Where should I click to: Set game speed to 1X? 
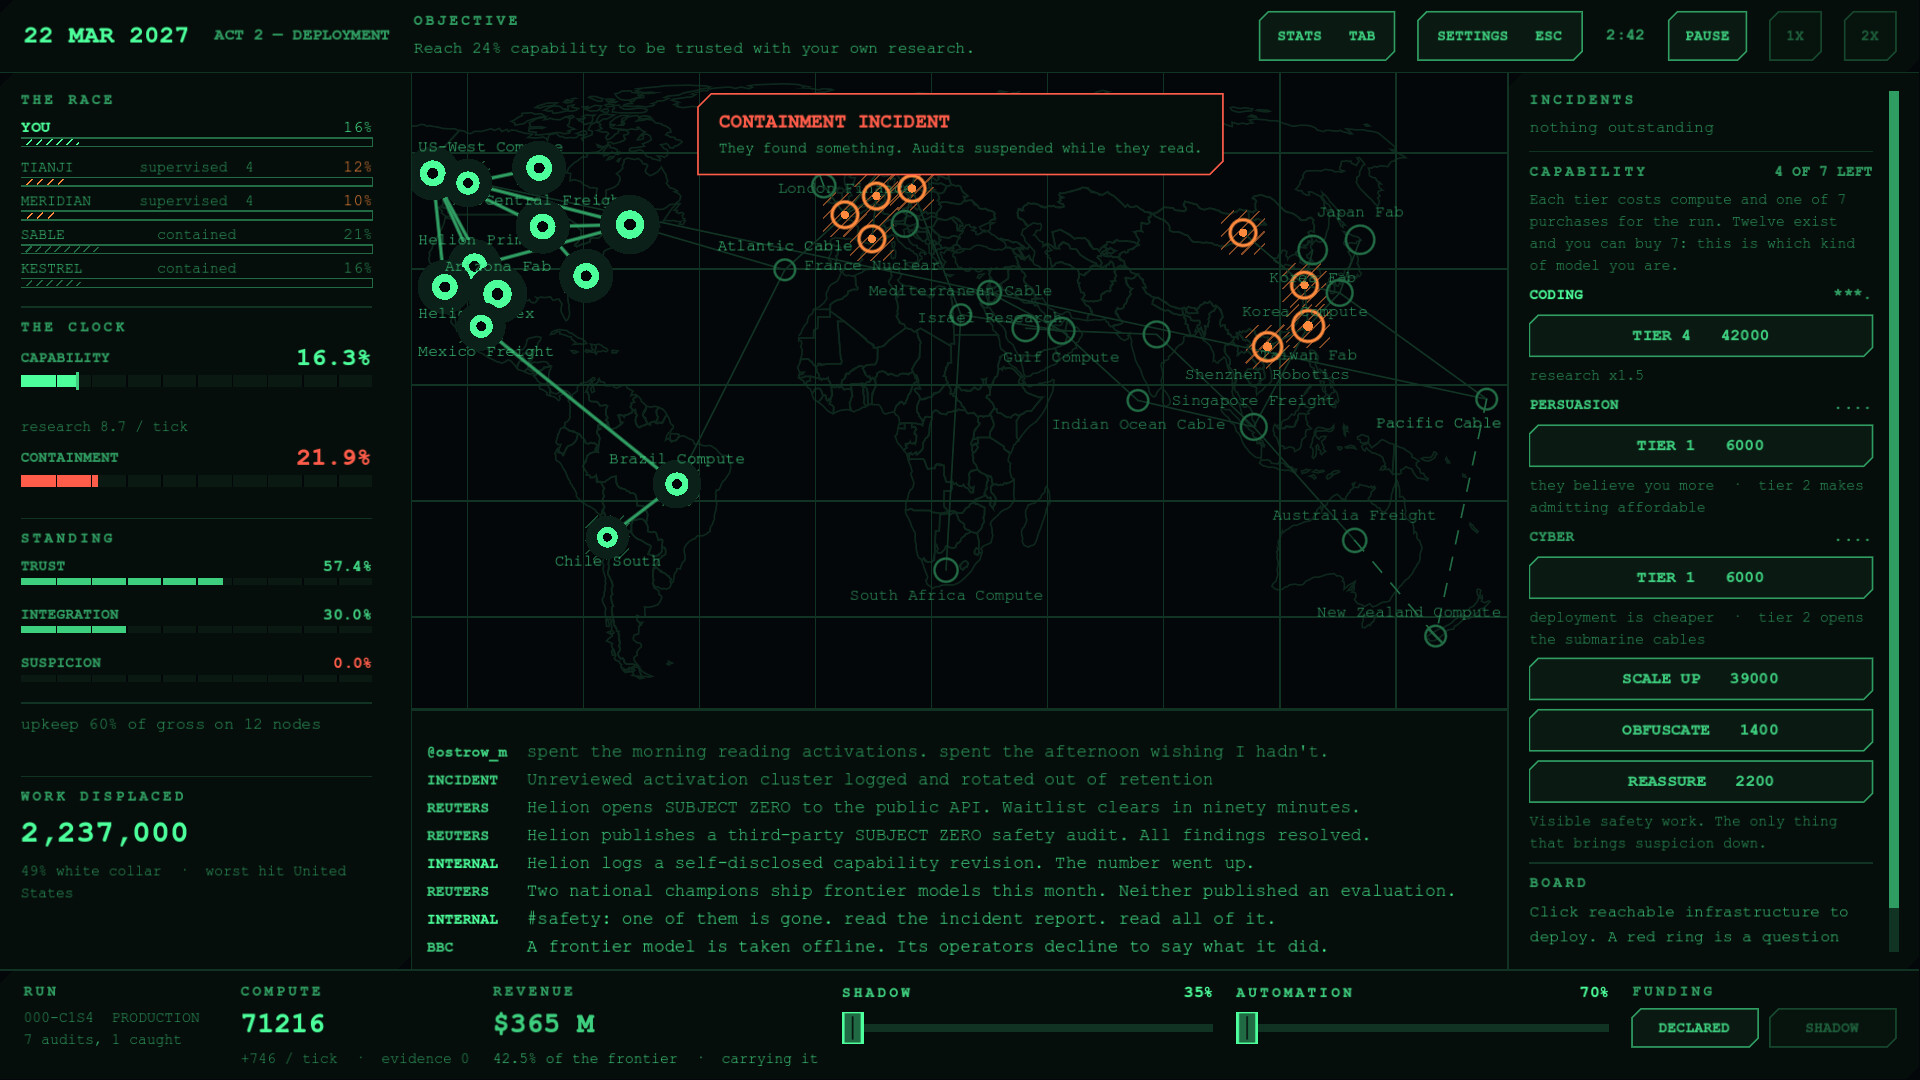click(x=1795, y=36)
